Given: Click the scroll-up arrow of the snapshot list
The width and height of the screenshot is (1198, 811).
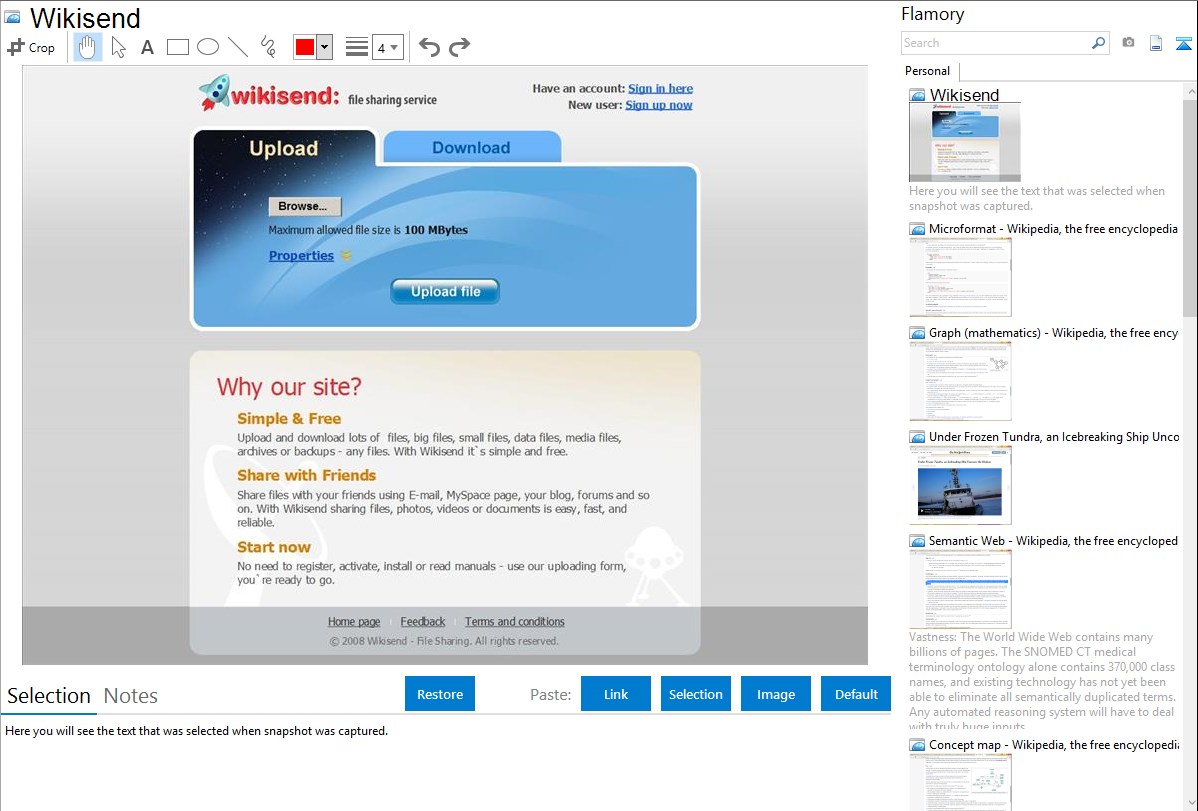Looking at the screenshot, I should 1190,91.
